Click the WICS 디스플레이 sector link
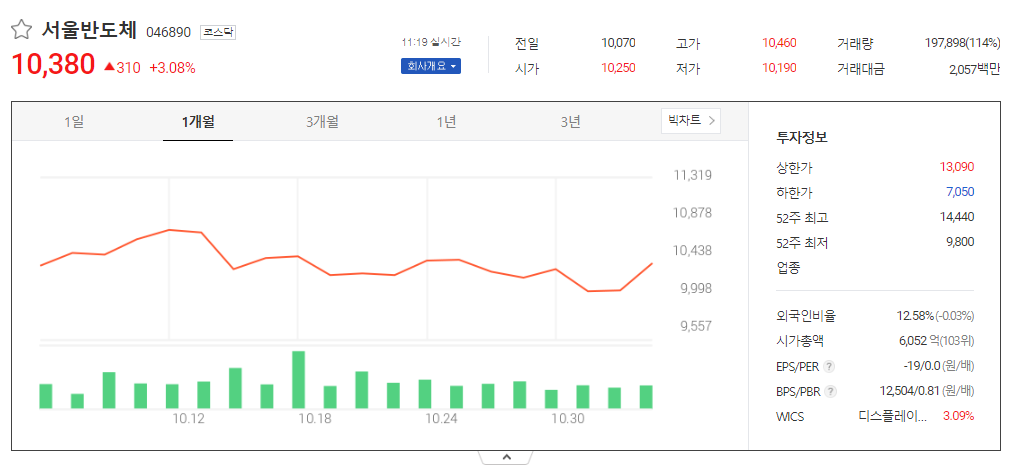 (x=892, y=417)
